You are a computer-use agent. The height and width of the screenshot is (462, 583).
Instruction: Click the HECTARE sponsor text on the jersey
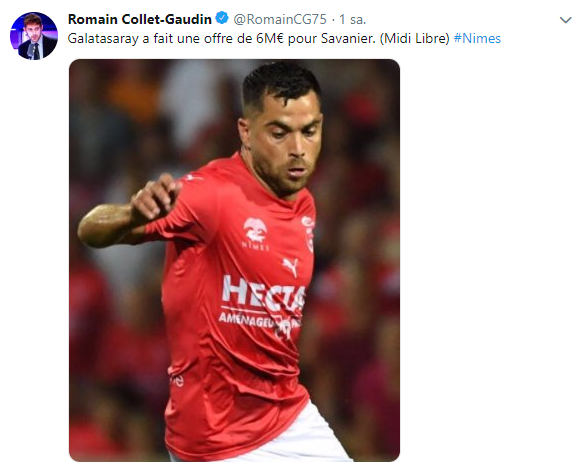263,293
